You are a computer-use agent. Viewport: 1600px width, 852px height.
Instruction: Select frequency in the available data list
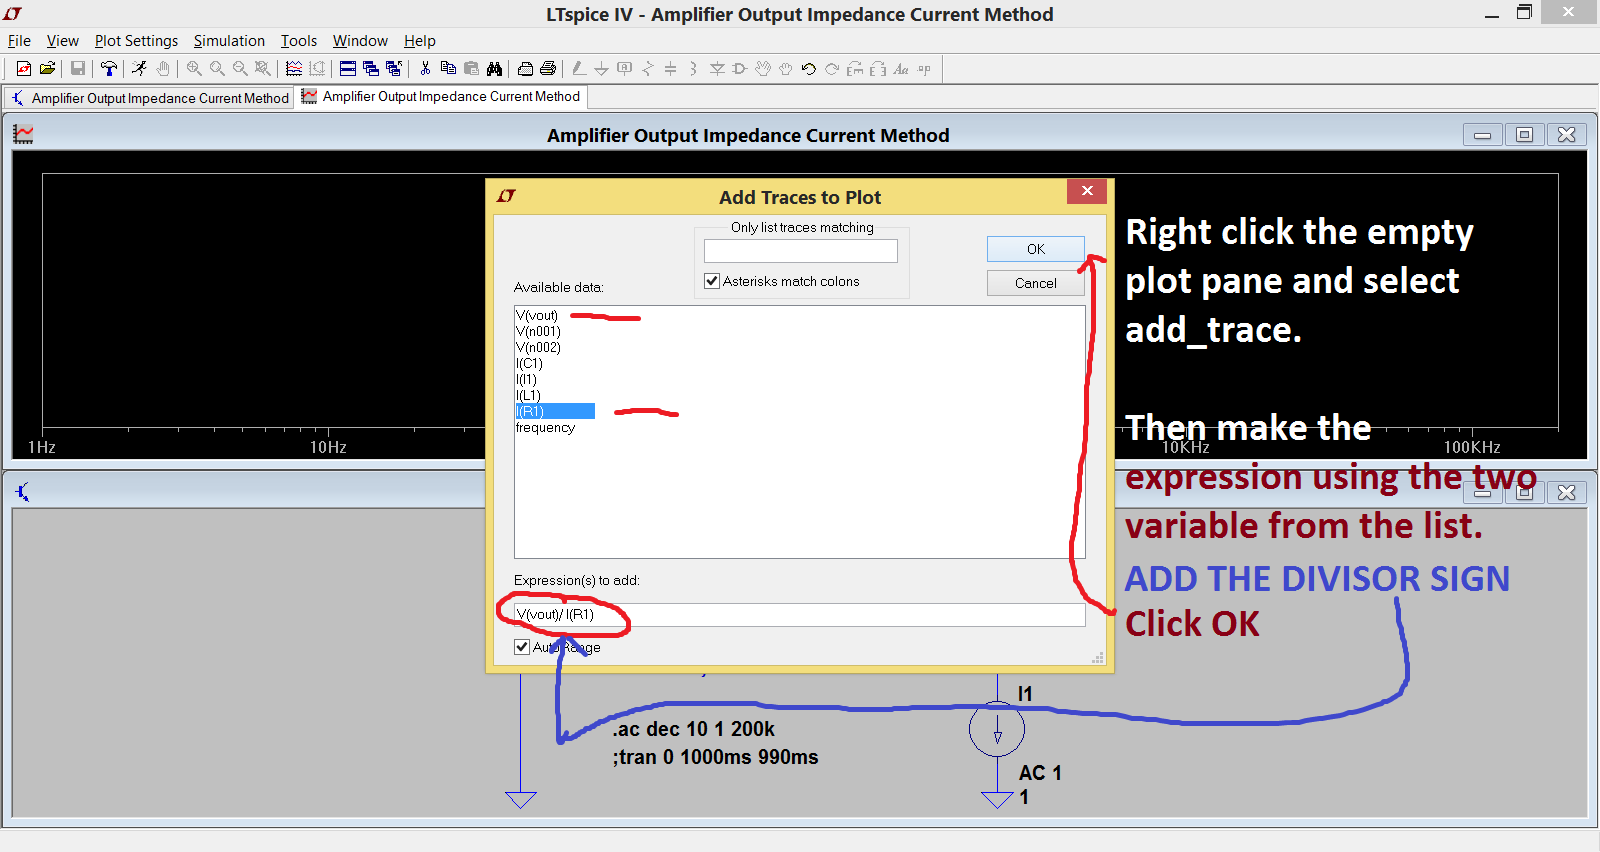545,427
